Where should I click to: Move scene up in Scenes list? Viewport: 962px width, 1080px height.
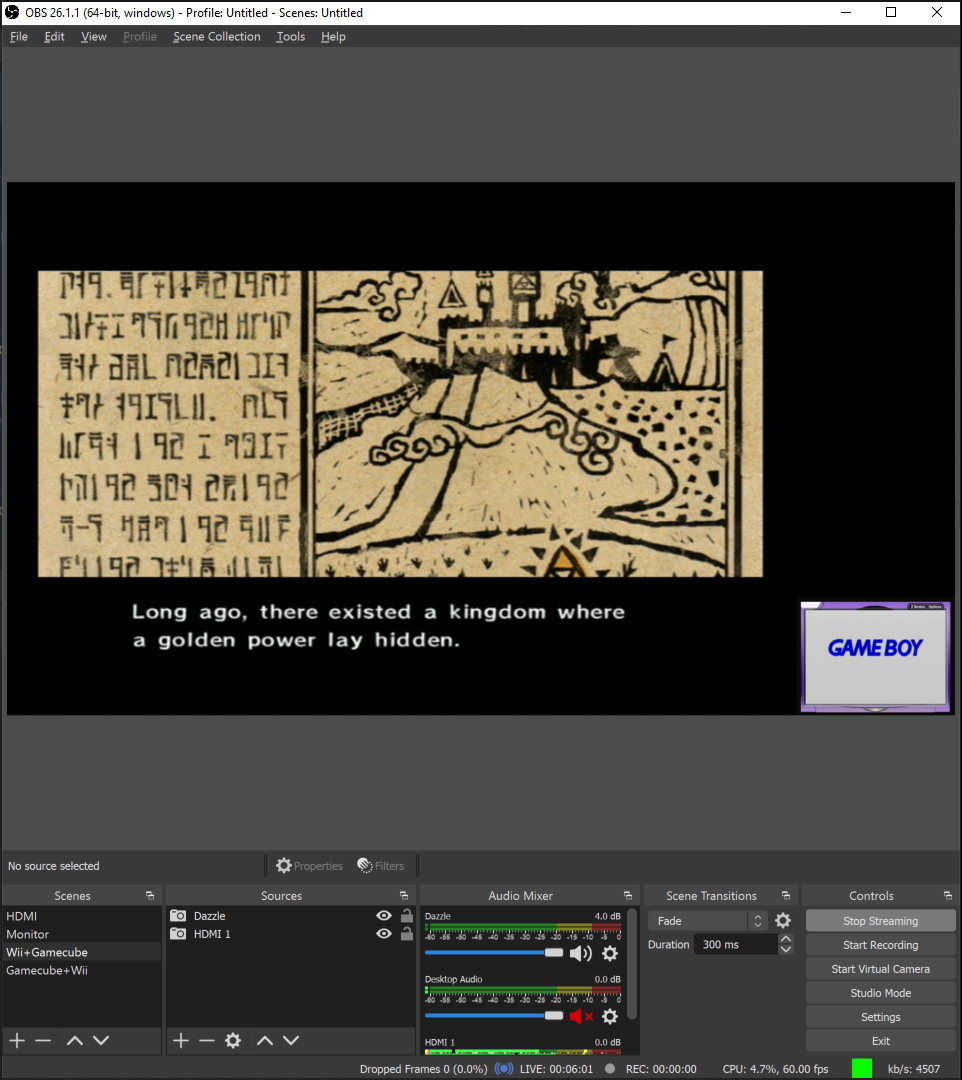(x=74, y=1041)
